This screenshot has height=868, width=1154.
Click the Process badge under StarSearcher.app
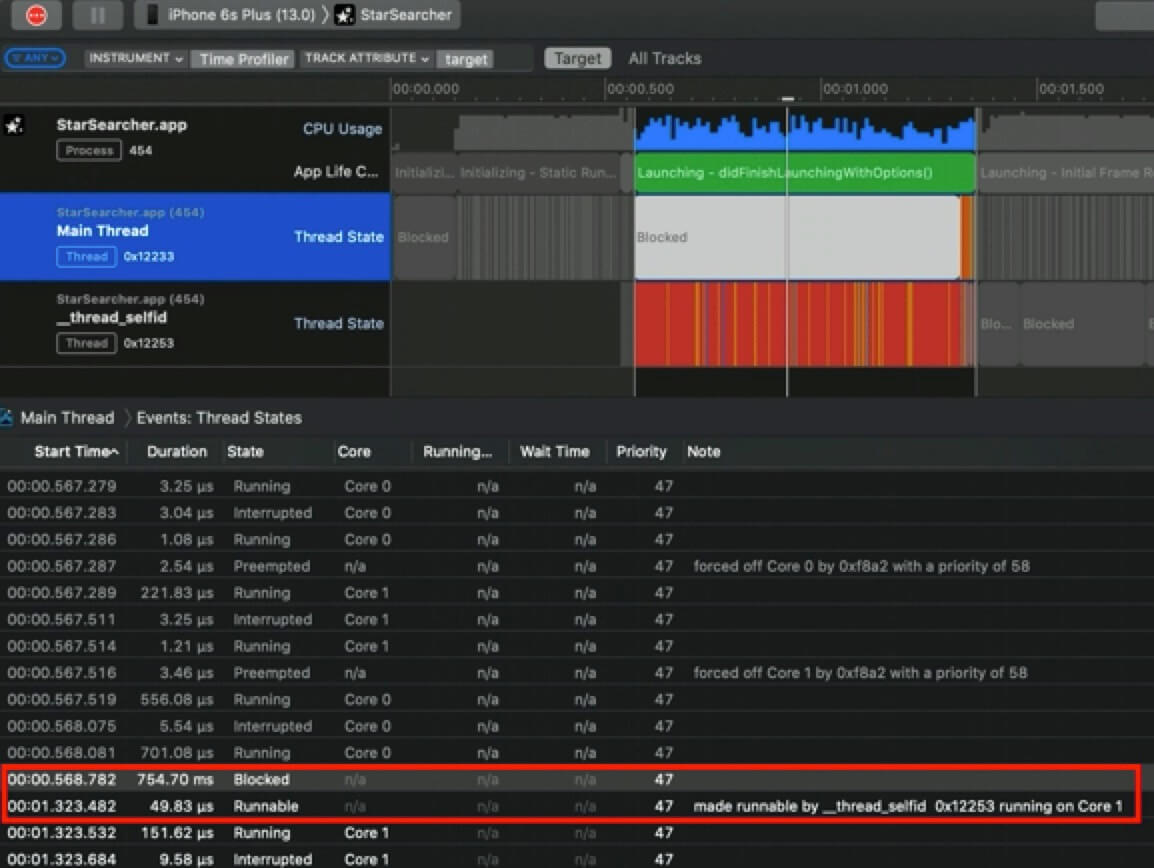[x=89, y=151]
